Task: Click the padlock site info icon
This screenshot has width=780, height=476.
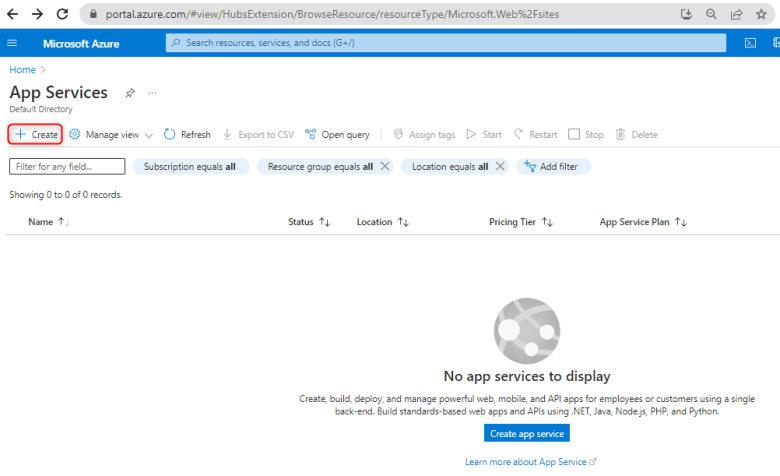Action: [93, 14]
